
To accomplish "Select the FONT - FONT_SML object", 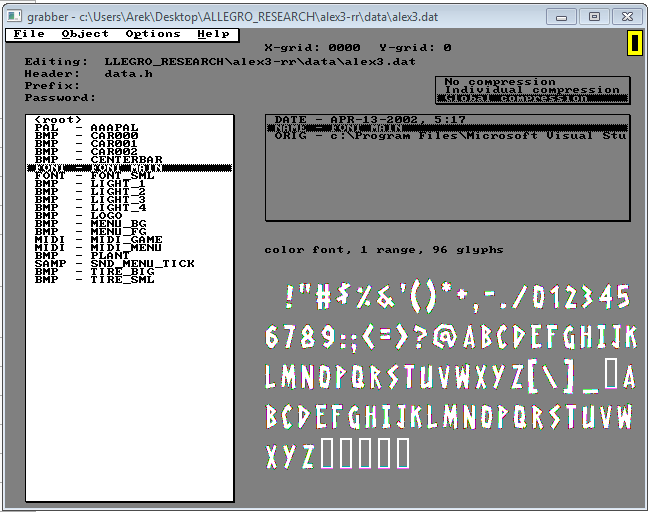I will point(94,176).
